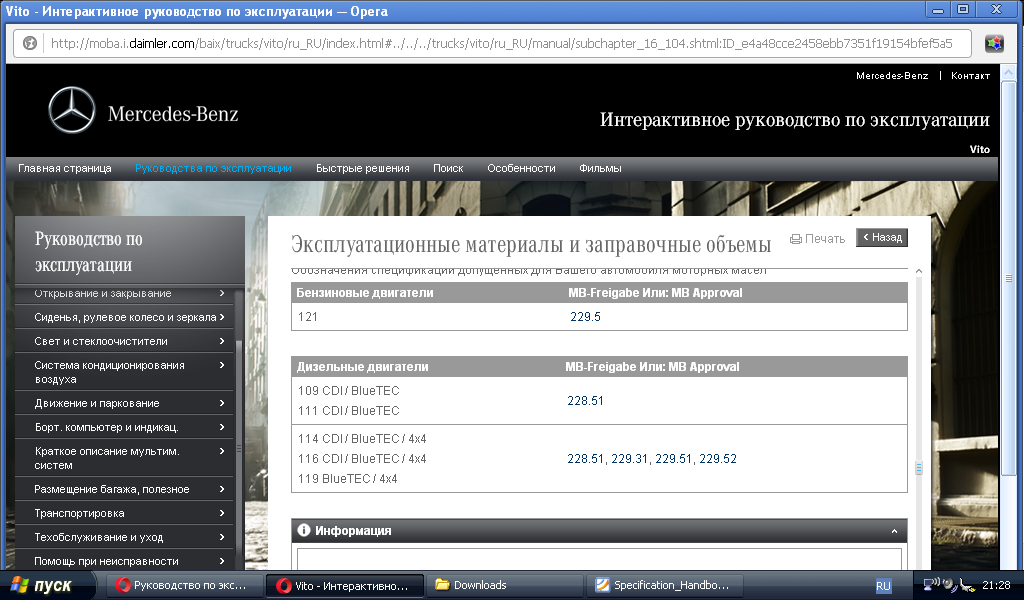Click the page globe icon in address bar
This screenshot has height=600, width=1024.
click(30, 43)
